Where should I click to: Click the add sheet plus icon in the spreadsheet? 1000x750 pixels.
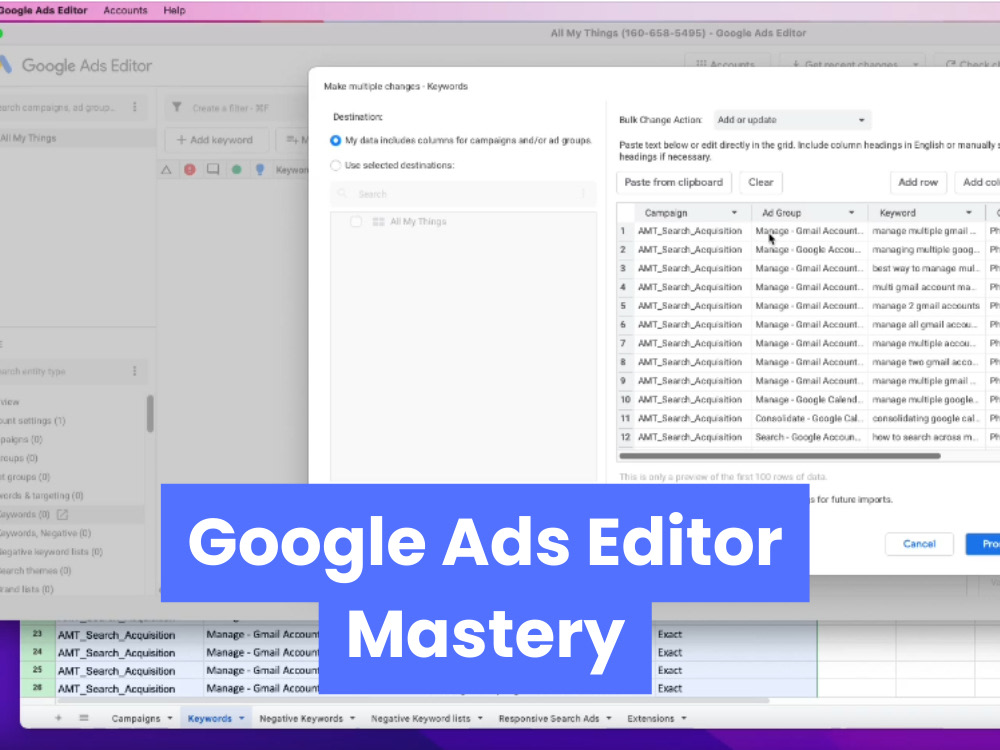tap(58, 718)
